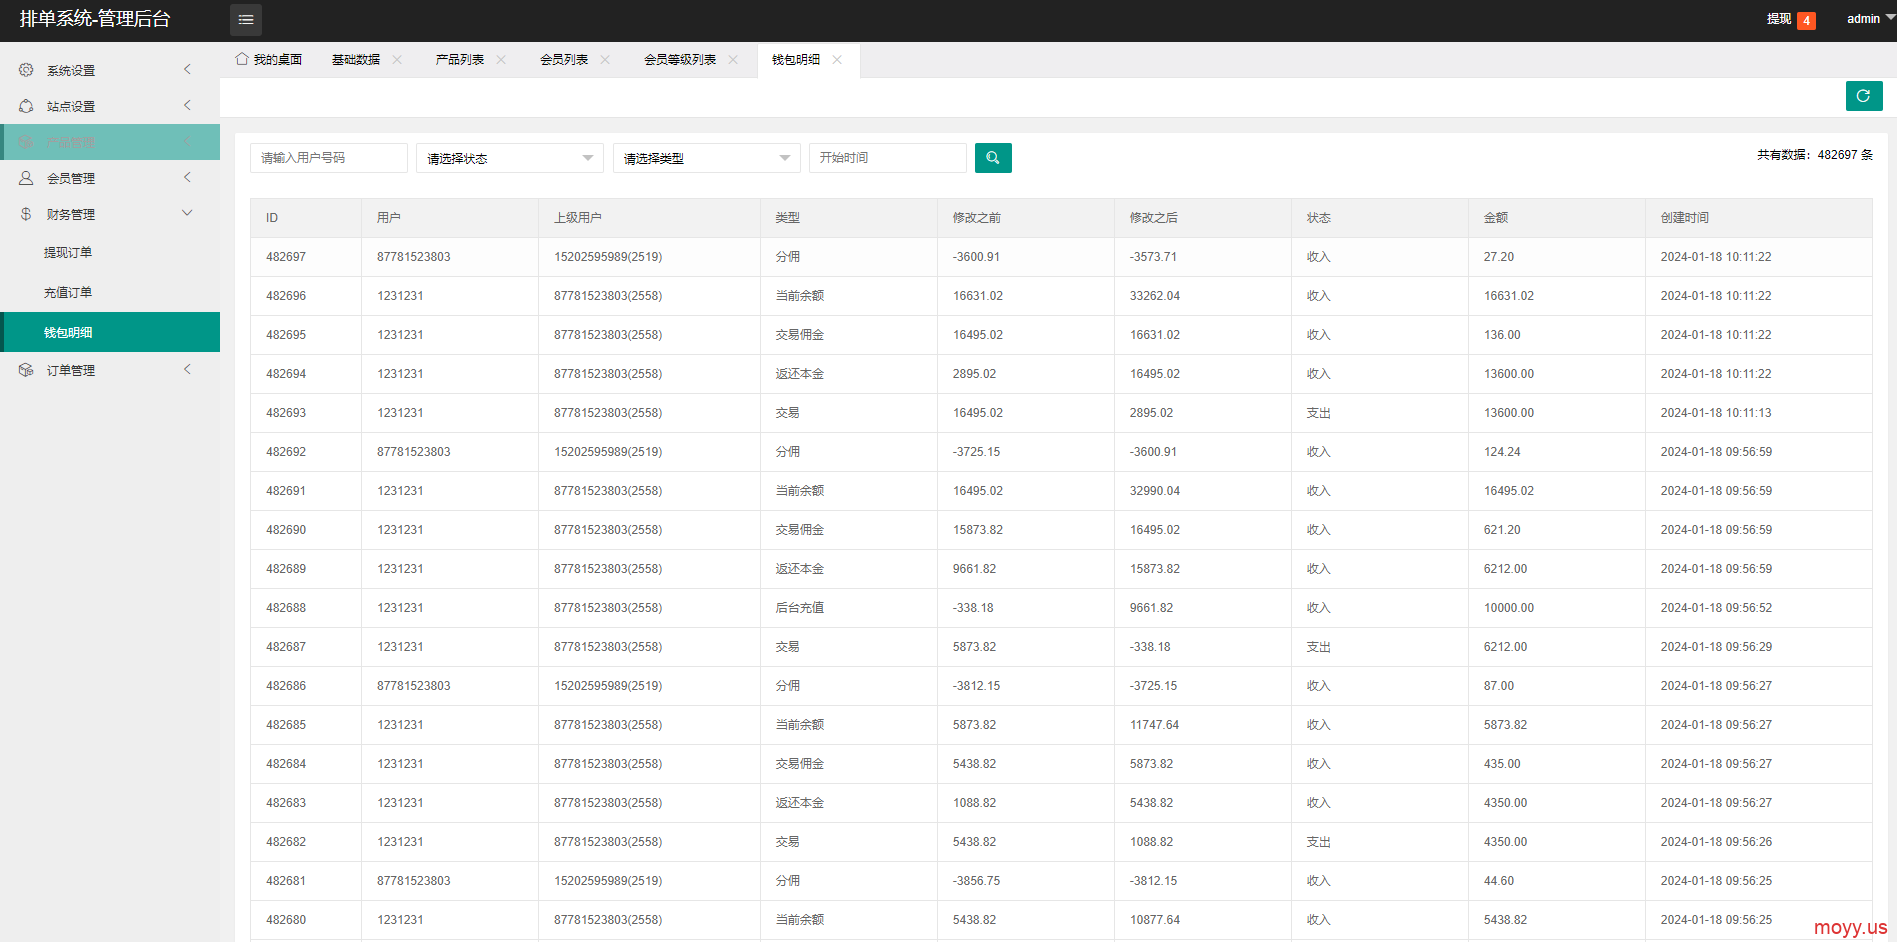Expand the 站点设置 menu chevron
The width and height of the screenshot is (1897, 942).
187,105
